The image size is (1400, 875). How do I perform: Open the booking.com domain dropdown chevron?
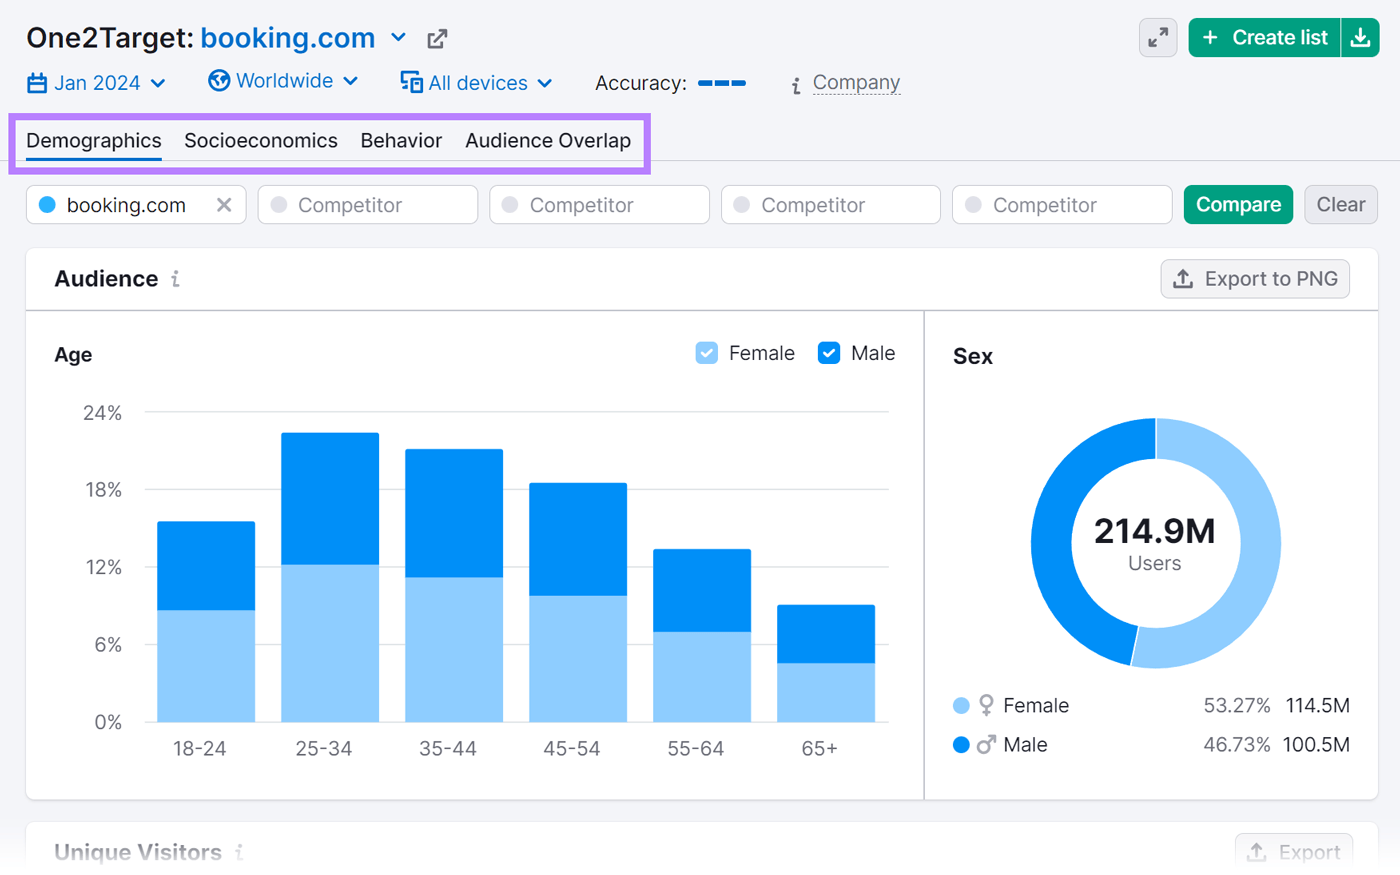398,38
